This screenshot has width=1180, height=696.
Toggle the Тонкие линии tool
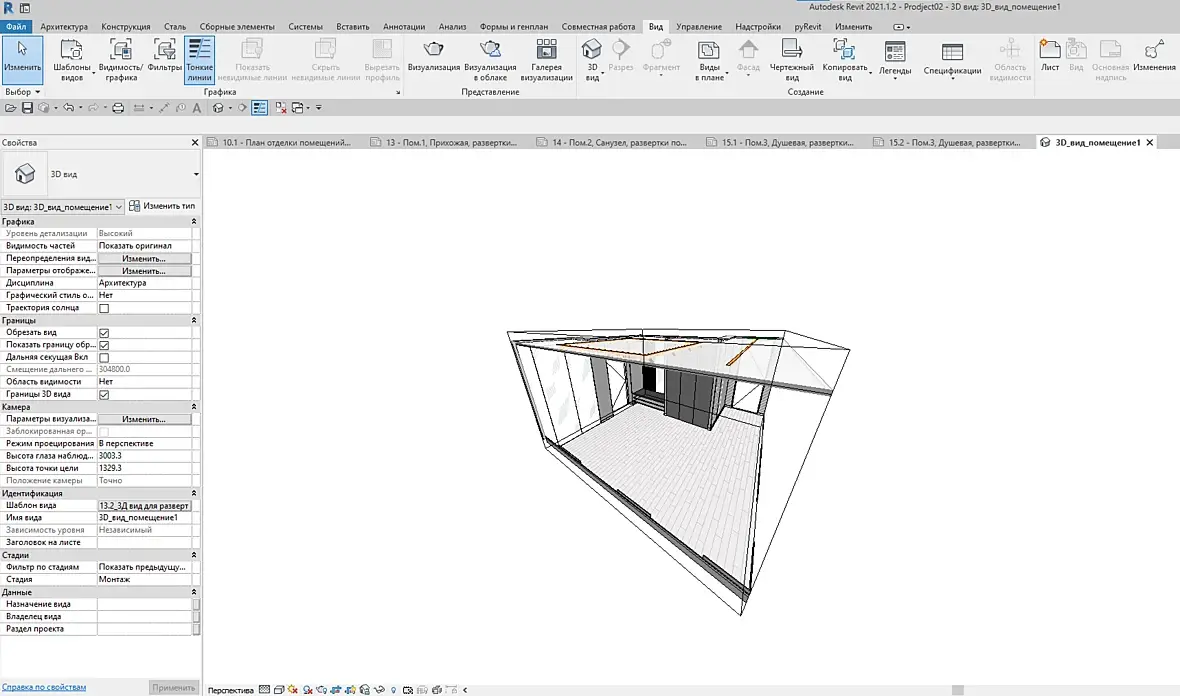point(199,60)
